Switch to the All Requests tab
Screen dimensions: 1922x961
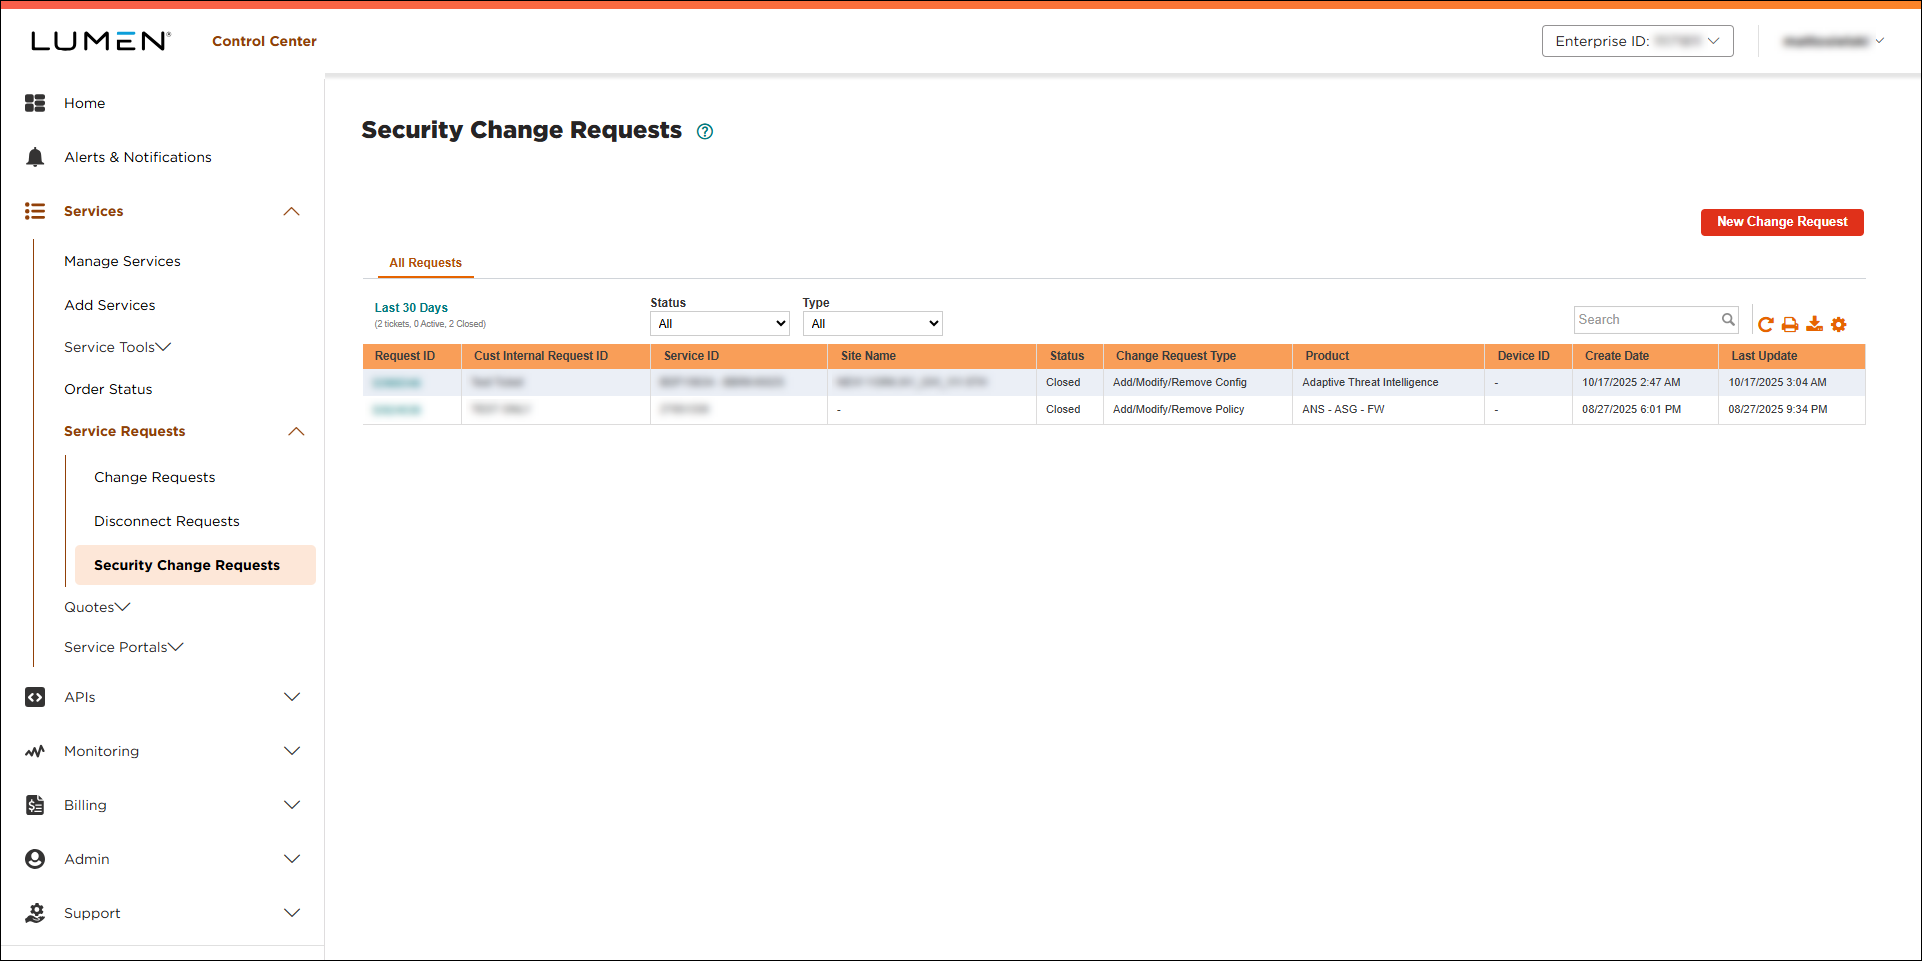pyautogui.click(x=425, y=262)
